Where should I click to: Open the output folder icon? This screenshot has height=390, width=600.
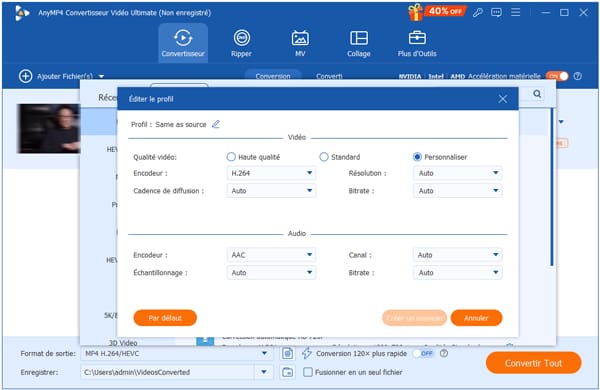tap(287, 372)
